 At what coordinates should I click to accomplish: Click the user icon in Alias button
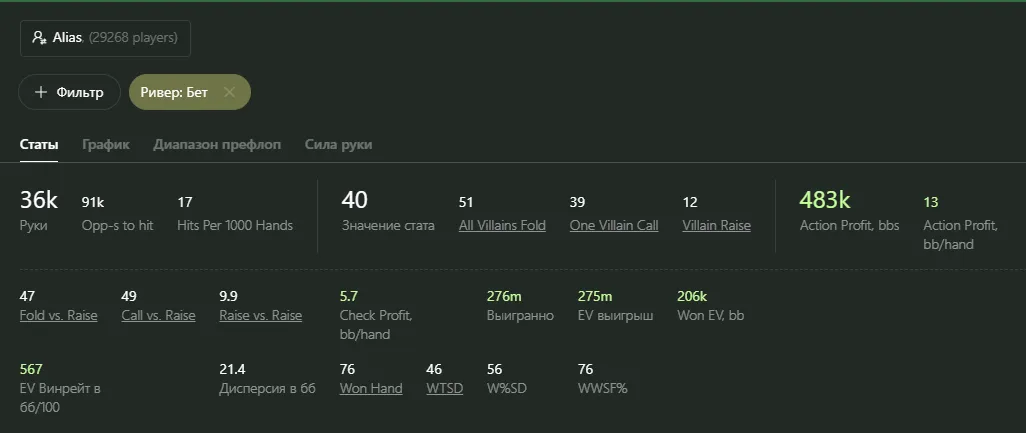[x=39, y=38]
